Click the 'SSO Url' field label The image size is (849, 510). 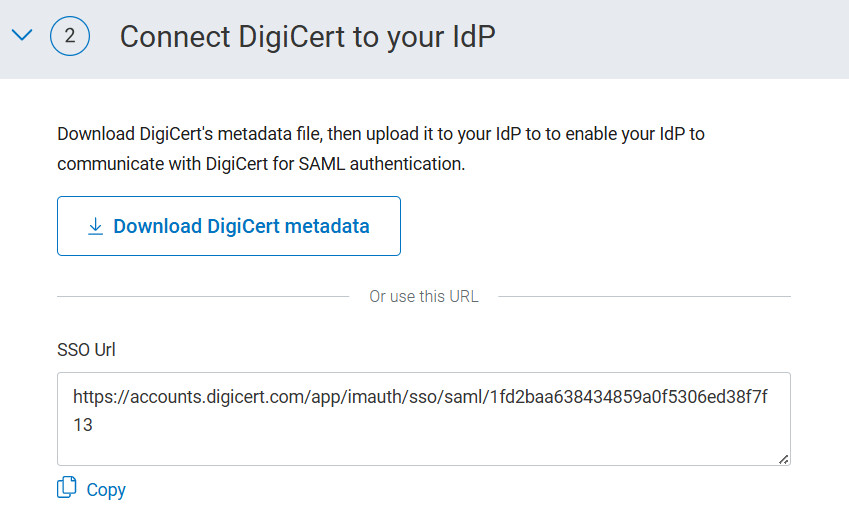86,349
